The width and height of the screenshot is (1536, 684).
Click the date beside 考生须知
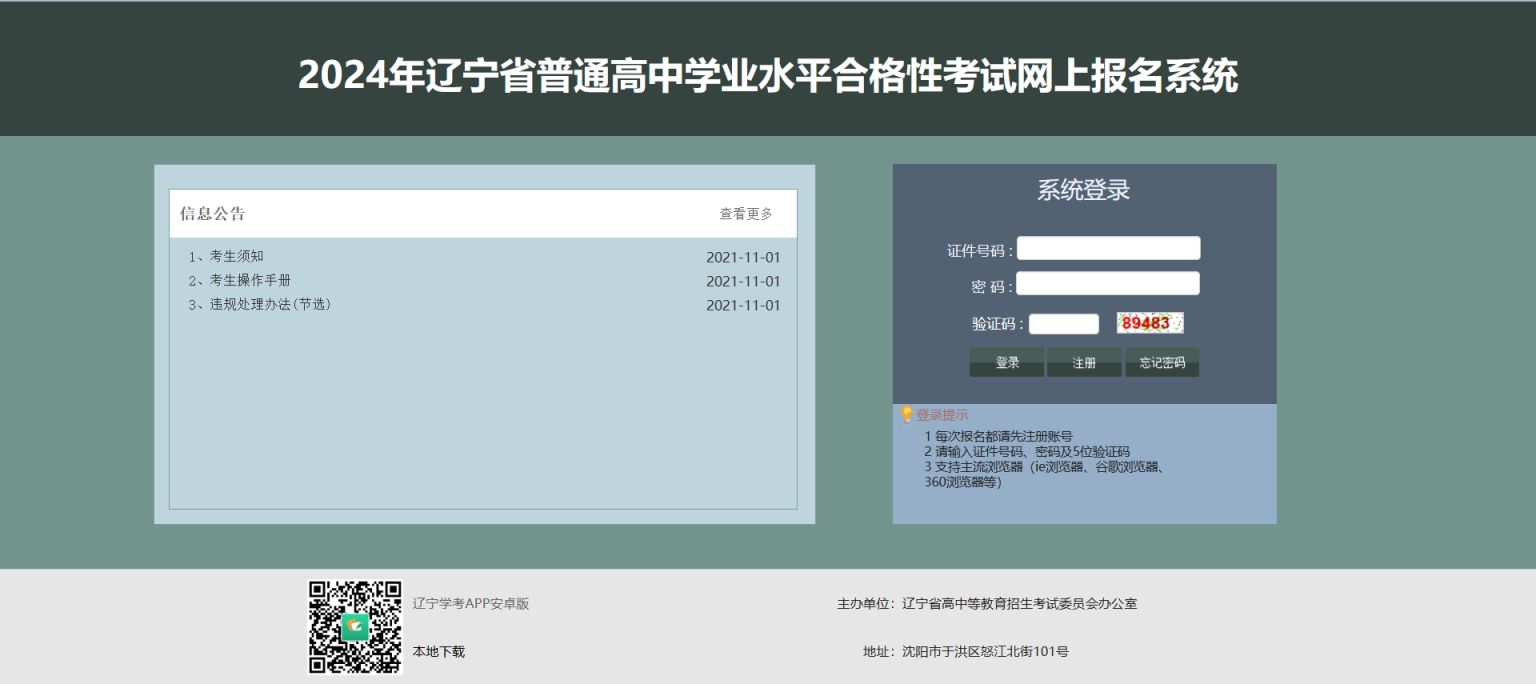(743, 257)
